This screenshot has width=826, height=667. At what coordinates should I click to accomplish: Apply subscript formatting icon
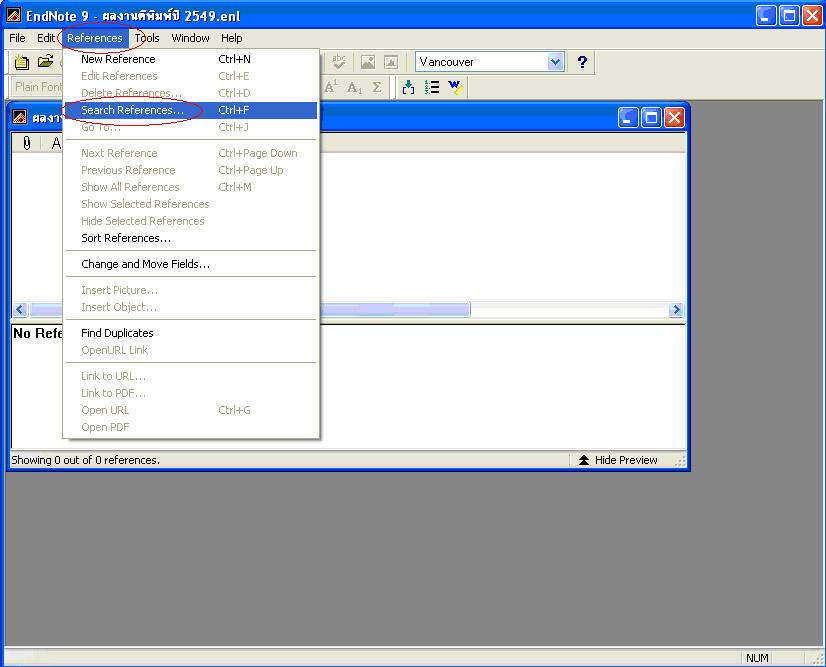pos(355,87)
